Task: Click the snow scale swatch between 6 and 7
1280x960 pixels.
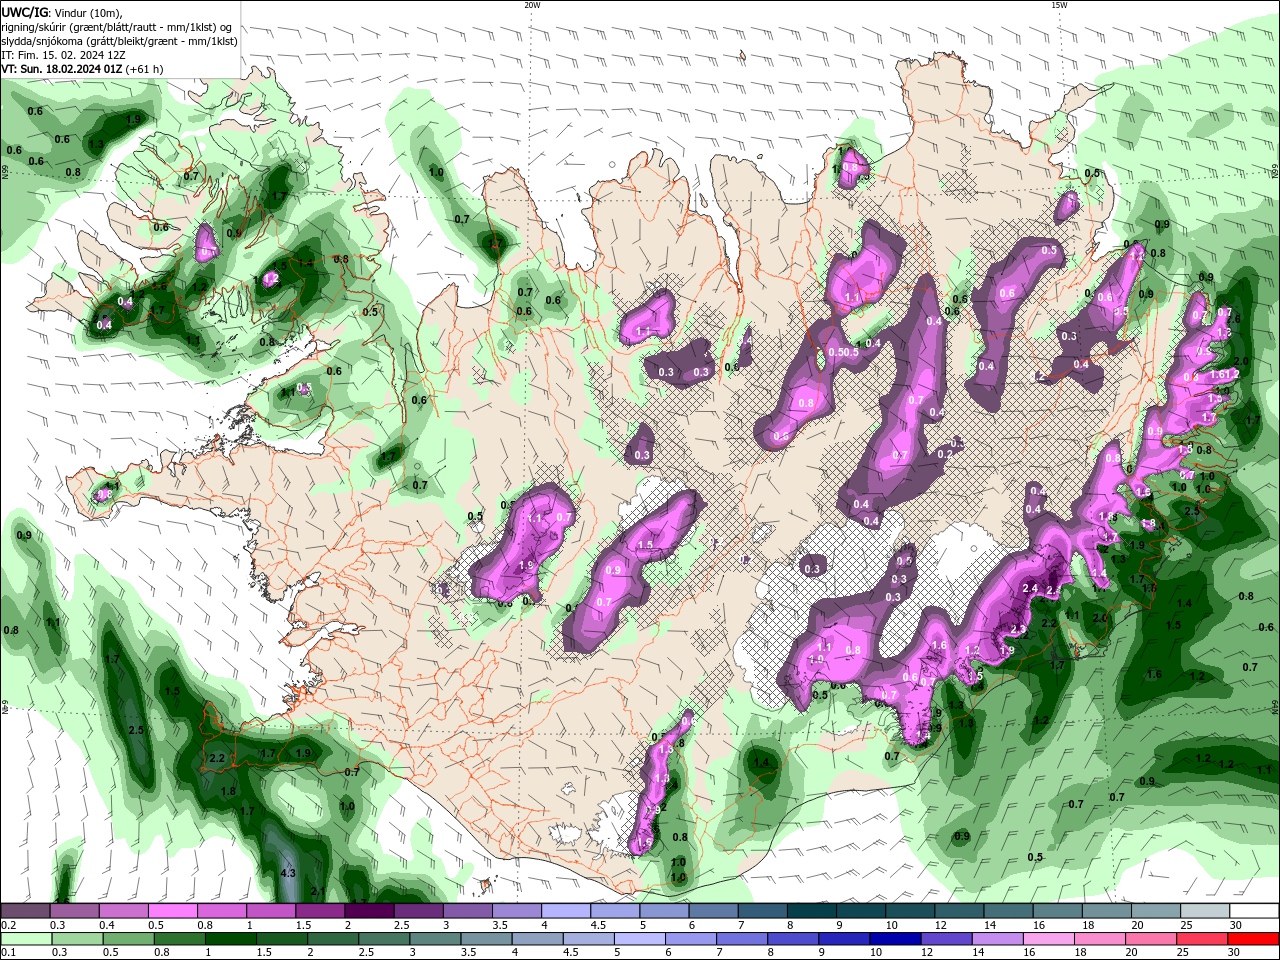Action: coord(713,911)
